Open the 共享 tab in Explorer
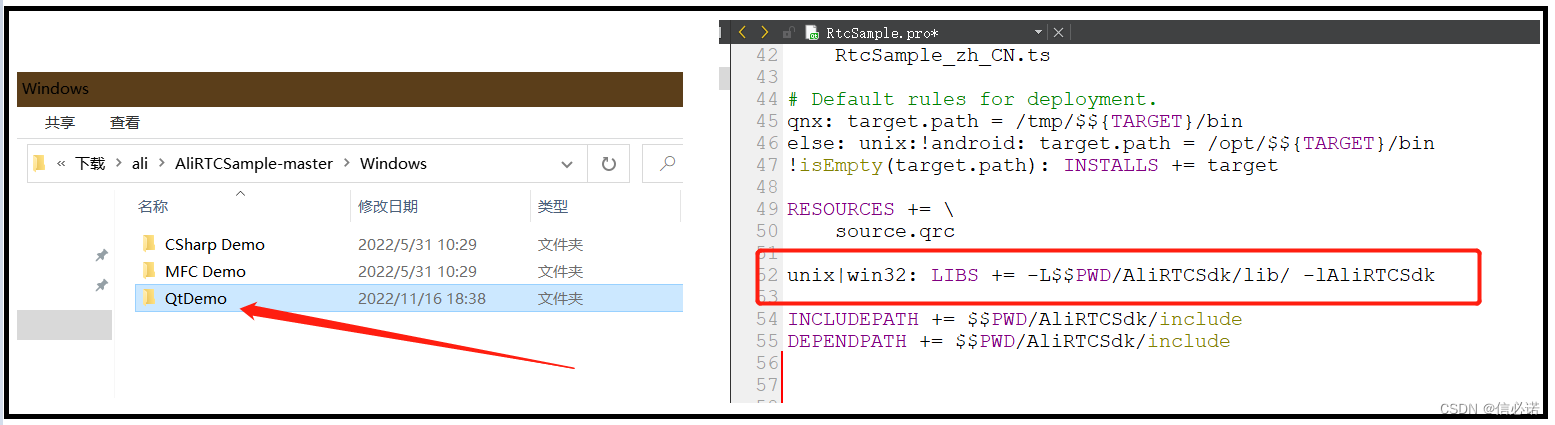1555x425 pixels. click(60, 122)
